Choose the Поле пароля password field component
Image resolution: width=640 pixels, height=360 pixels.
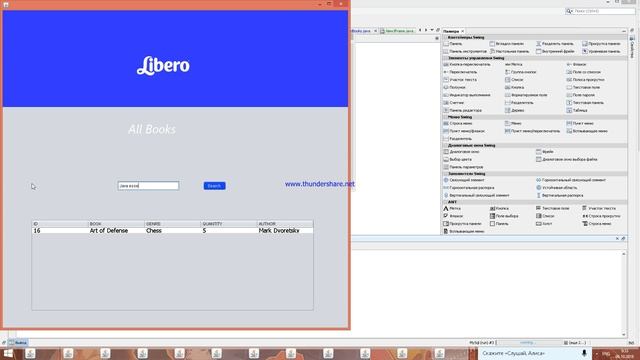[580, 95]
